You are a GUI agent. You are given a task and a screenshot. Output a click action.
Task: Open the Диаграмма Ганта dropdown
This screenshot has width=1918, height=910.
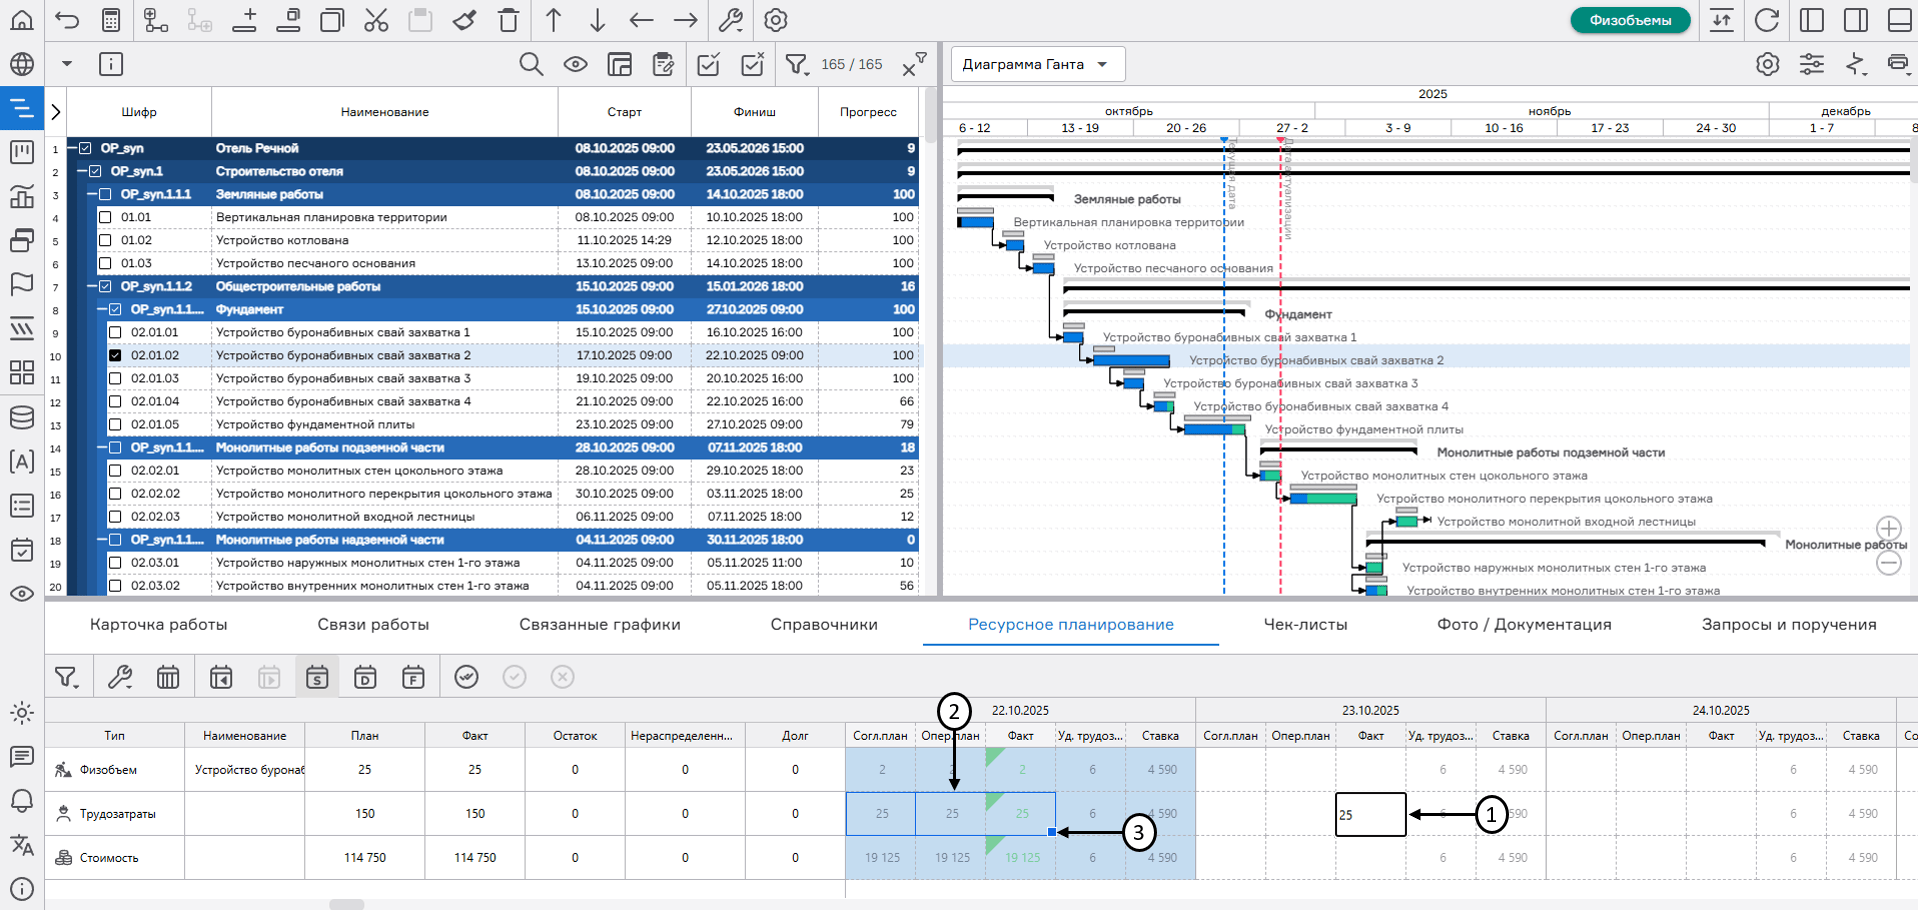[x=1036, y=64]
